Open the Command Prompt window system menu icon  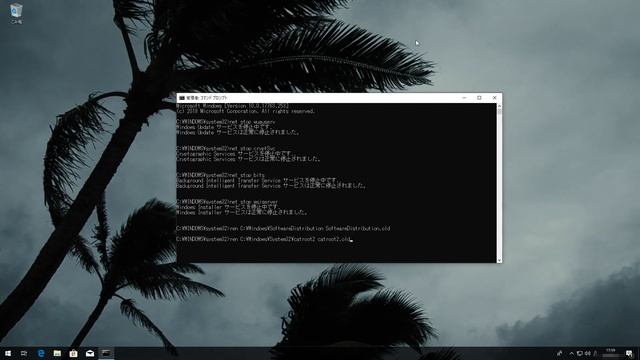pos(182,98)
